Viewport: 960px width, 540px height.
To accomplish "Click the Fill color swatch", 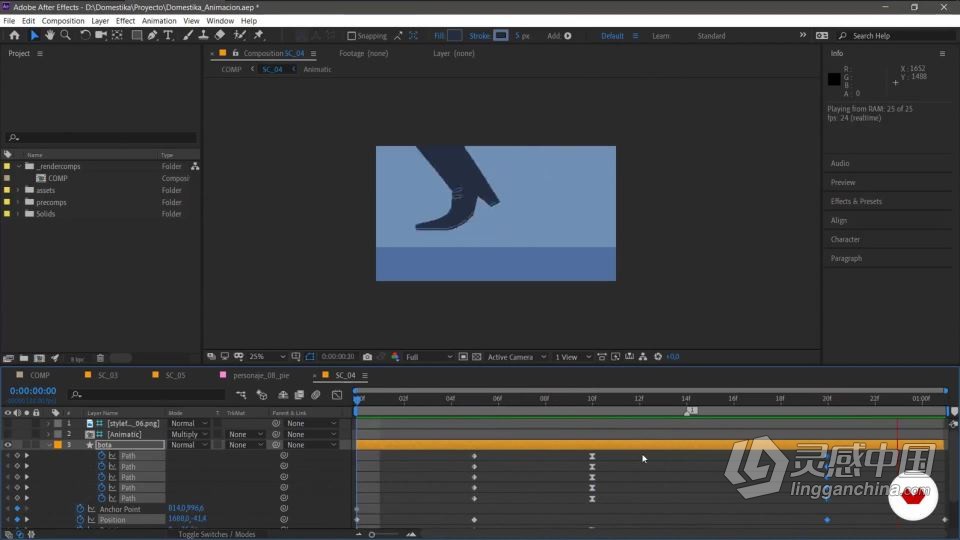I will pos(454,36).
